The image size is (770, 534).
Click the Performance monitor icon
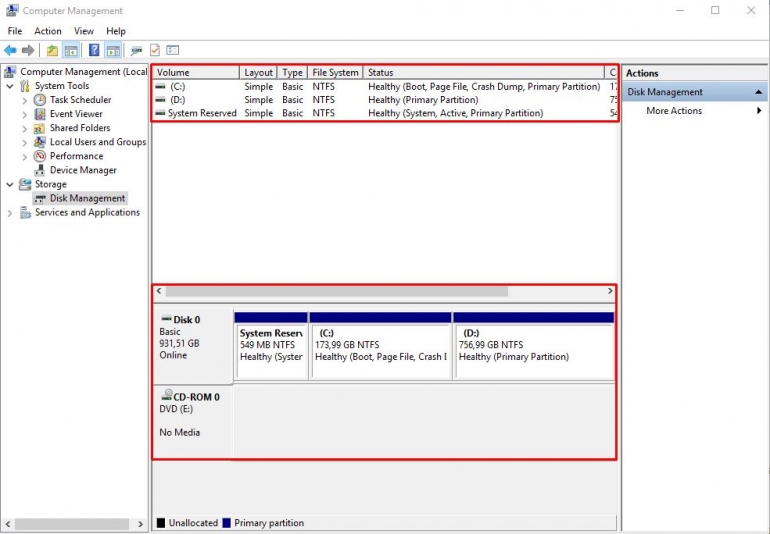(40, 156)
